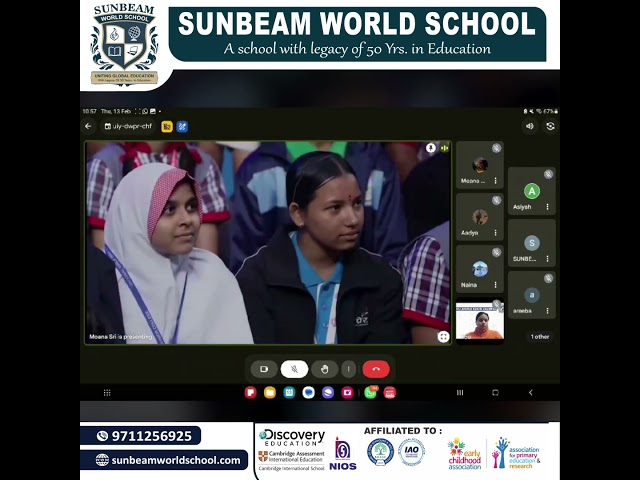640x480 pixels.
Task: Toggle camera on from call controls
Action: (264, 369)
